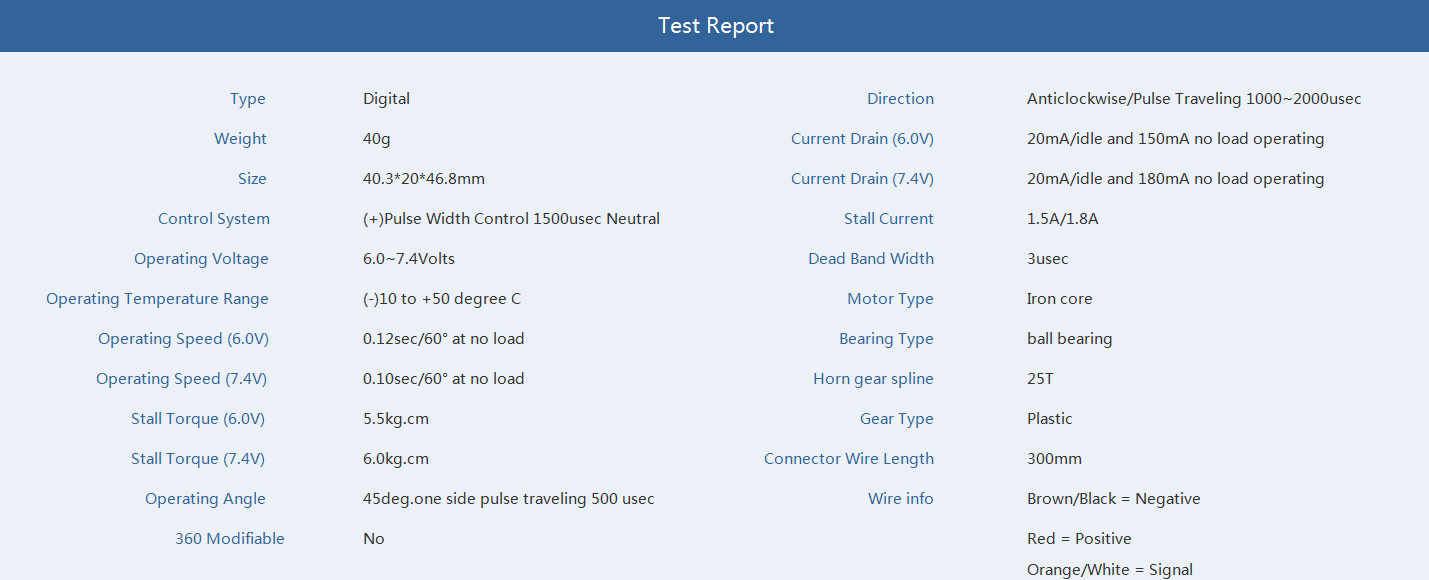Click the Direction label
1429x580 pixels.
pos(900,99)
